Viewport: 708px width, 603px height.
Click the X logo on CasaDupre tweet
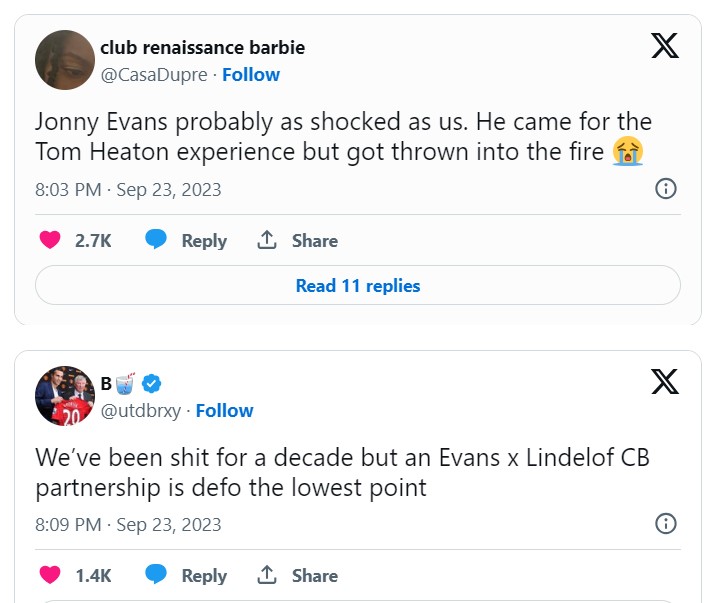coord(665,46)
